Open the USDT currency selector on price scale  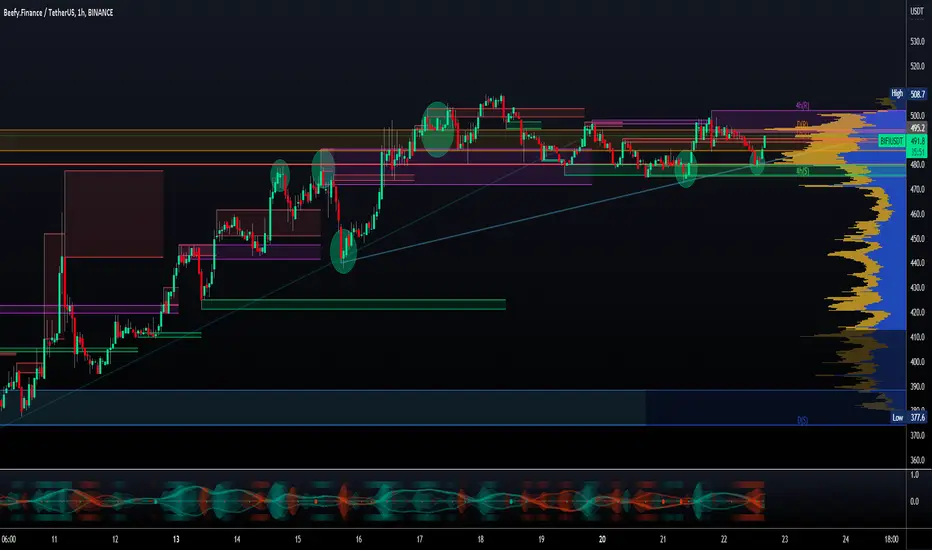click(917, 11)
